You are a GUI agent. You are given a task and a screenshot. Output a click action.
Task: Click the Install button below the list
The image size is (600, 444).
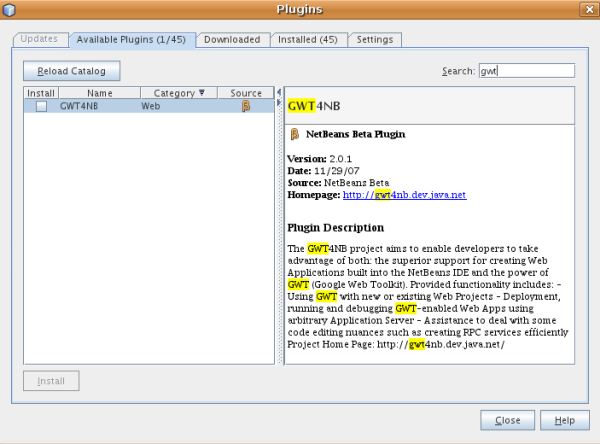click(x=51, y=381)
